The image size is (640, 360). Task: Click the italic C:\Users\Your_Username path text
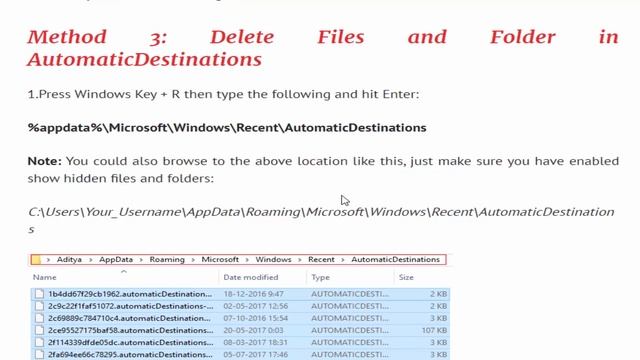click(321, 220)
